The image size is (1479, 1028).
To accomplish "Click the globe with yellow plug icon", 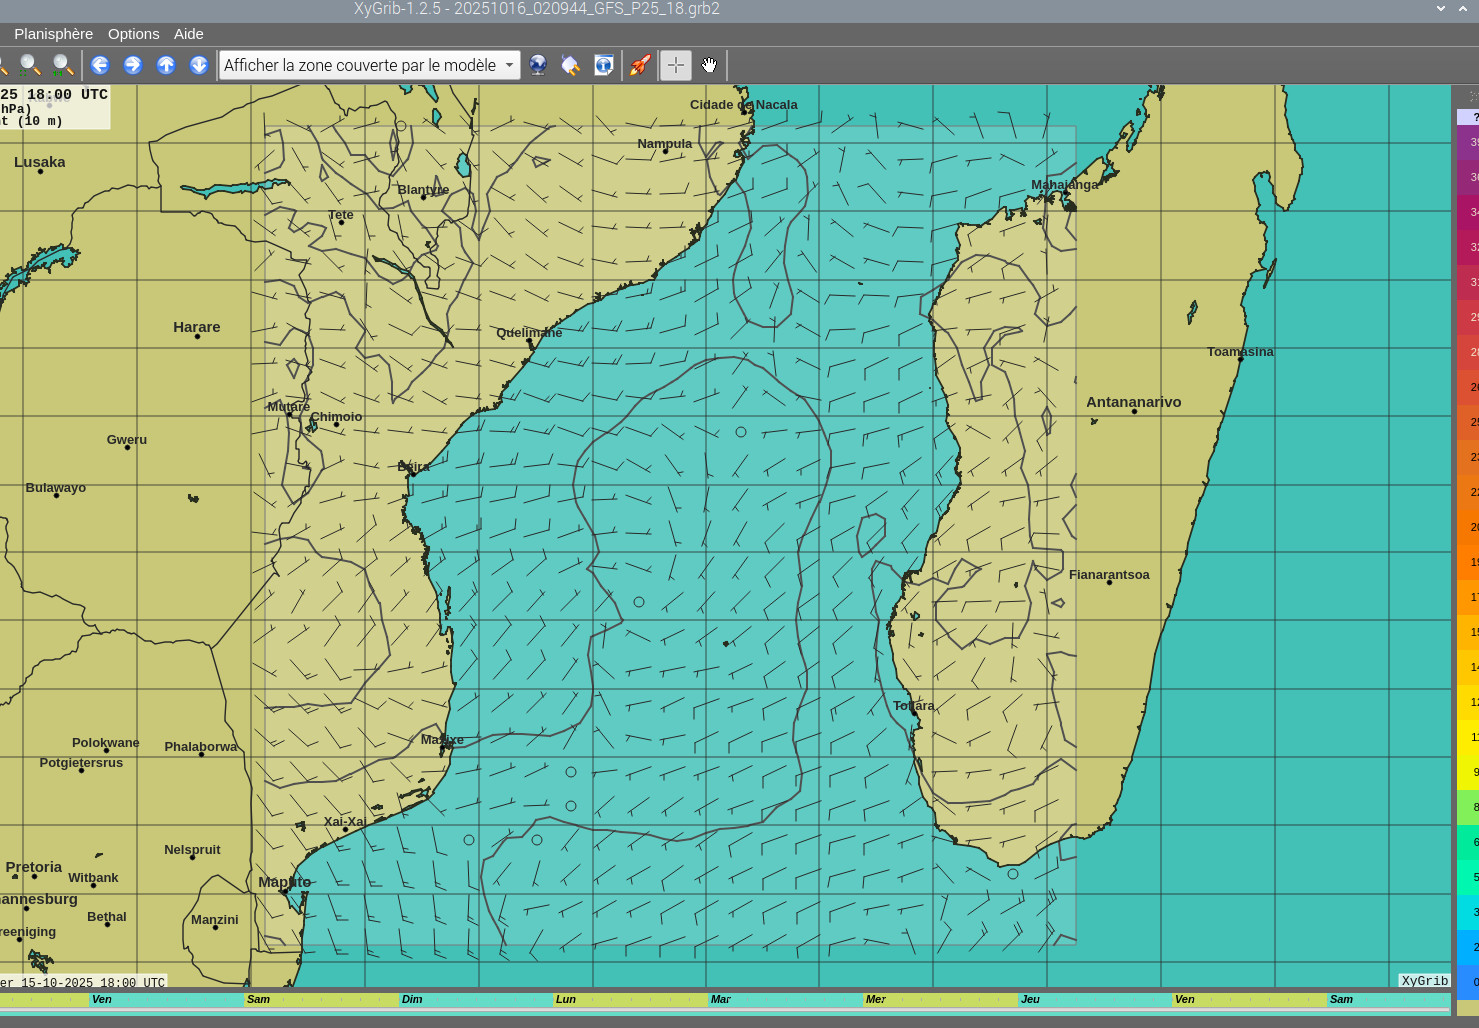I will click(571, 65).
